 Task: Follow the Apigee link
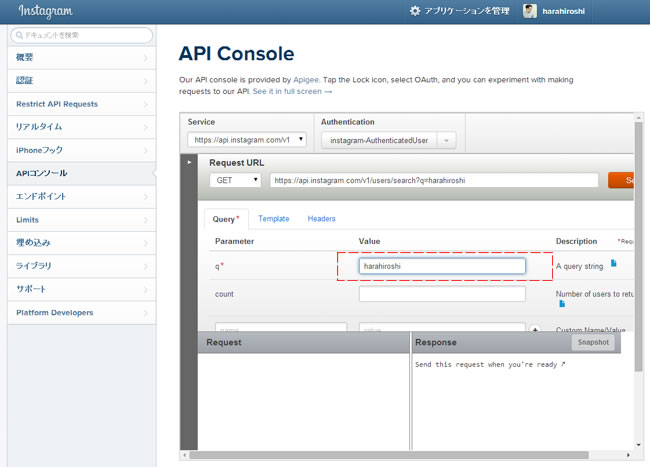pyautogui.click(x=306, y=80)
